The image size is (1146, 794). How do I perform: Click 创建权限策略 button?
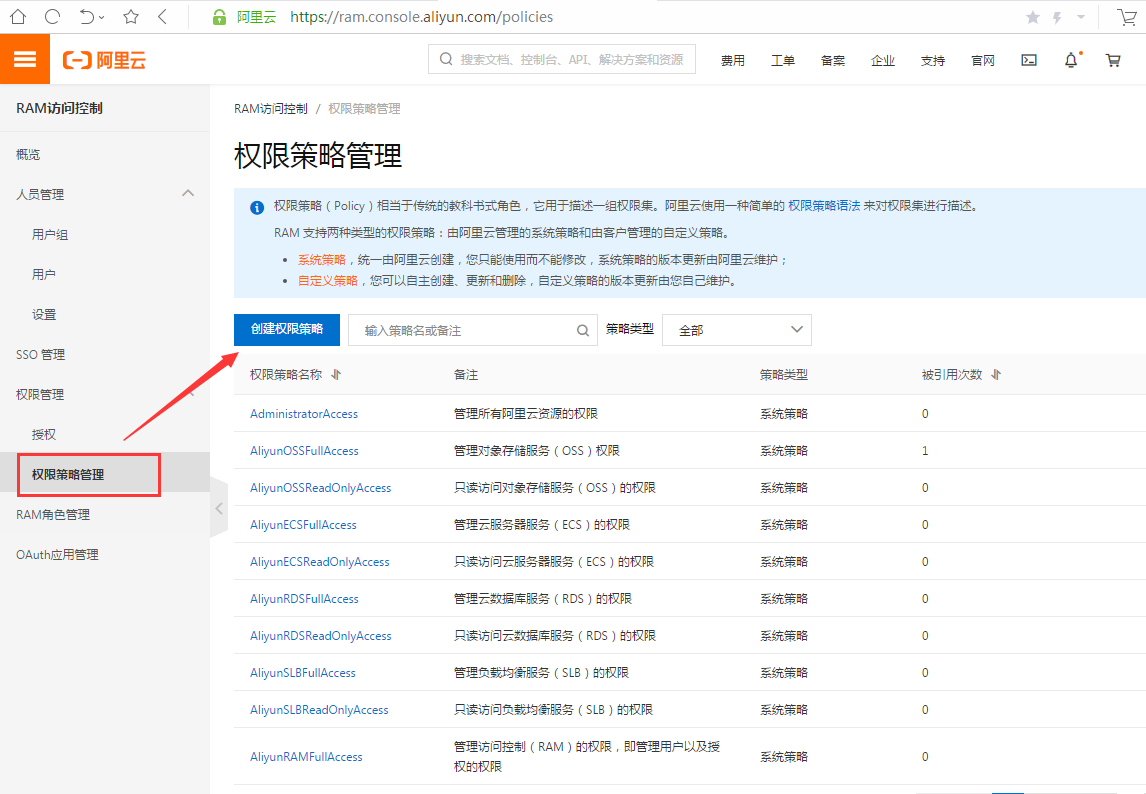tap(286, 330)
